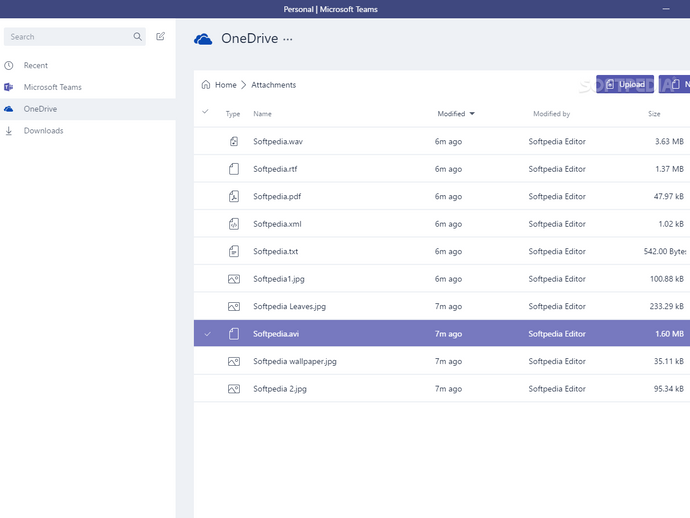Click the Upload button
The width and height of the screenshot is (690, 518).
(x=625, y=84)
